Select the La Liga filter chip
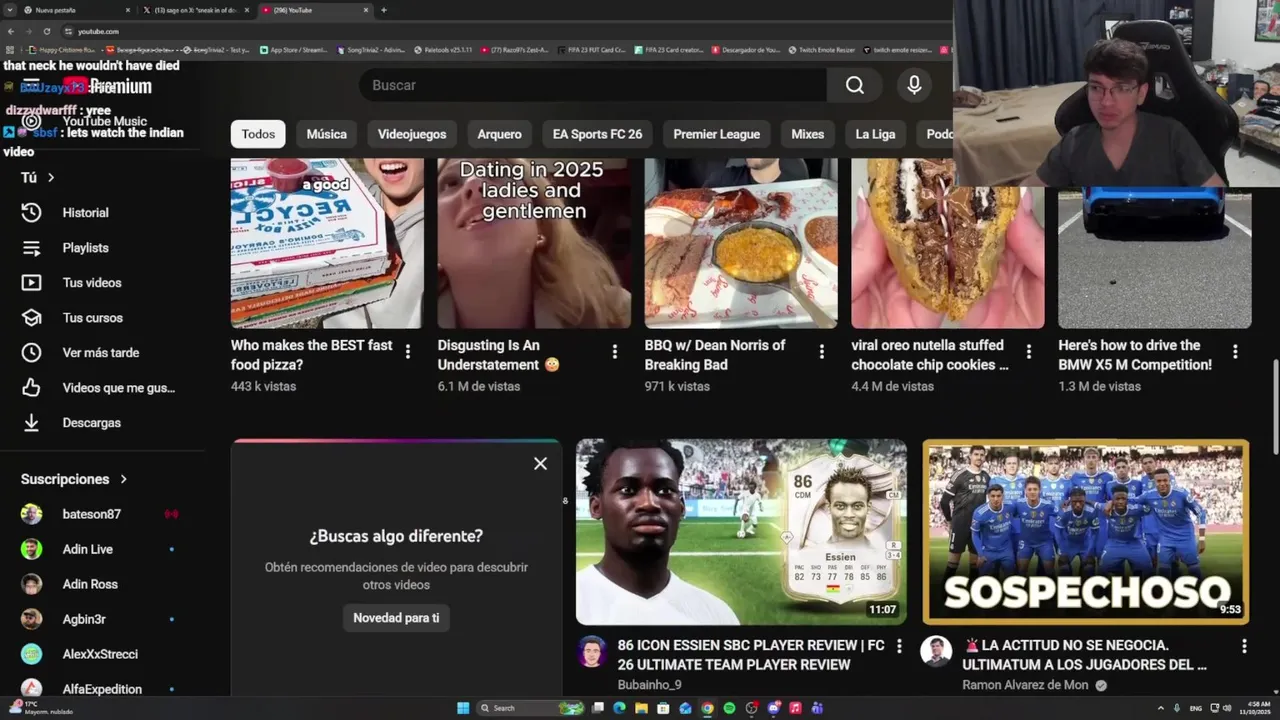The height and width of the screenshot is (720, 1280). click(876, 134)
